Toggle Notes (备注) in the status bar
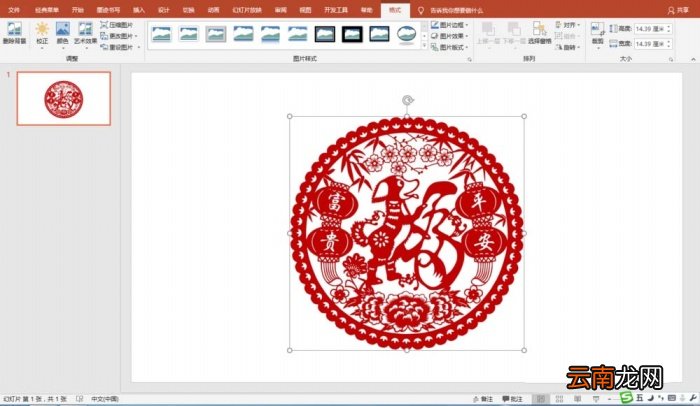700x406 pixels. coord(483,399)
